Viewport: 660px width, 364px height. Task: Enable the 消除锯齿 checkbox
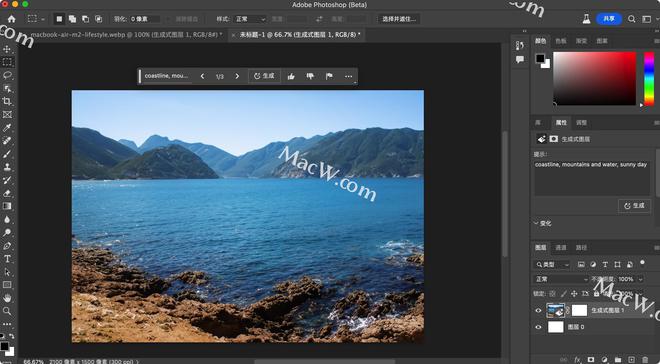(168, 19)
